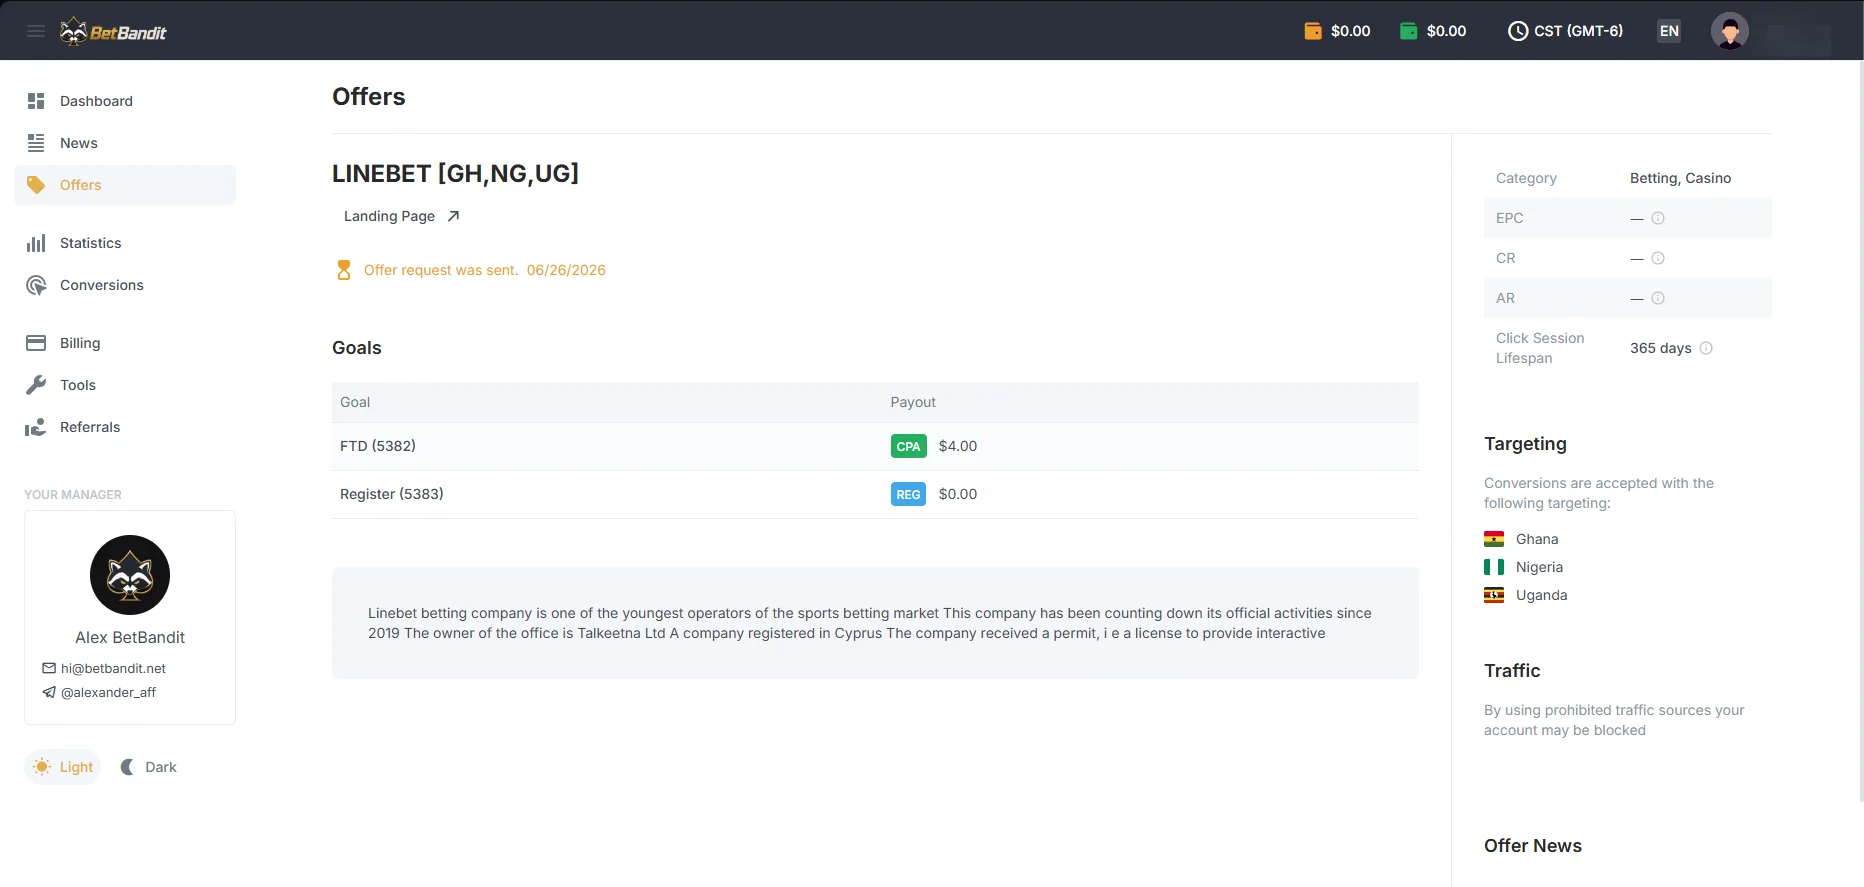Click the green wallet balance icon
Viewport: 1864px width, 887px height.
1409,31
